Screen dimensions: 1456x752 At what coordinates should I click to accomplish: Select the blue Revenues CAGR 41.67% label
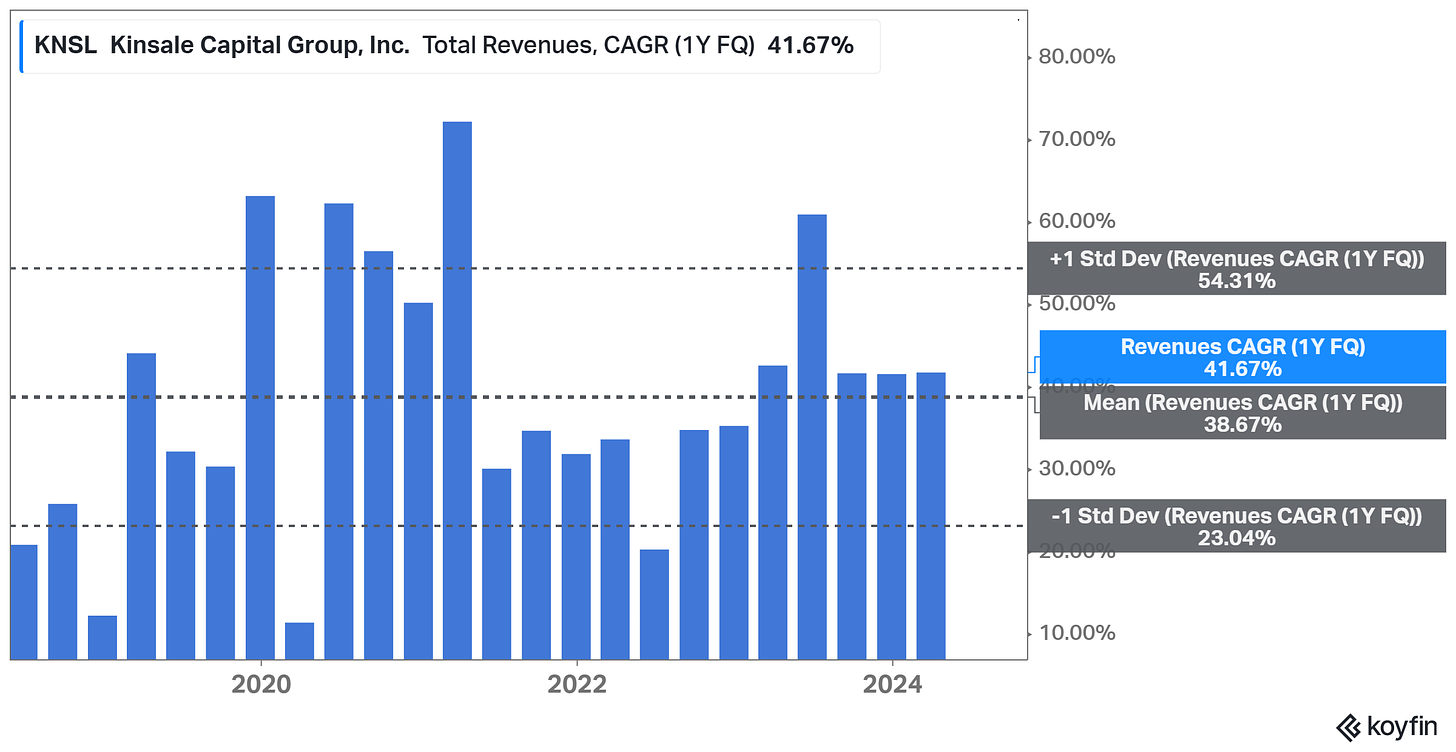tap(1243, 357)
